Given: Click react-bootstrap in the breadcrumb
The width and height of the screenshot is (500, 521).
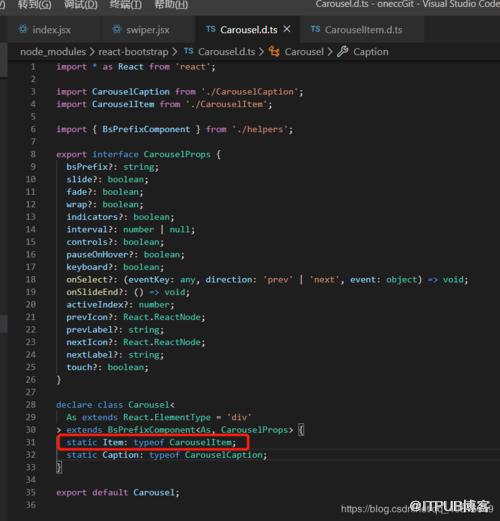Looking at the screenshot, I should click(133, 52).
